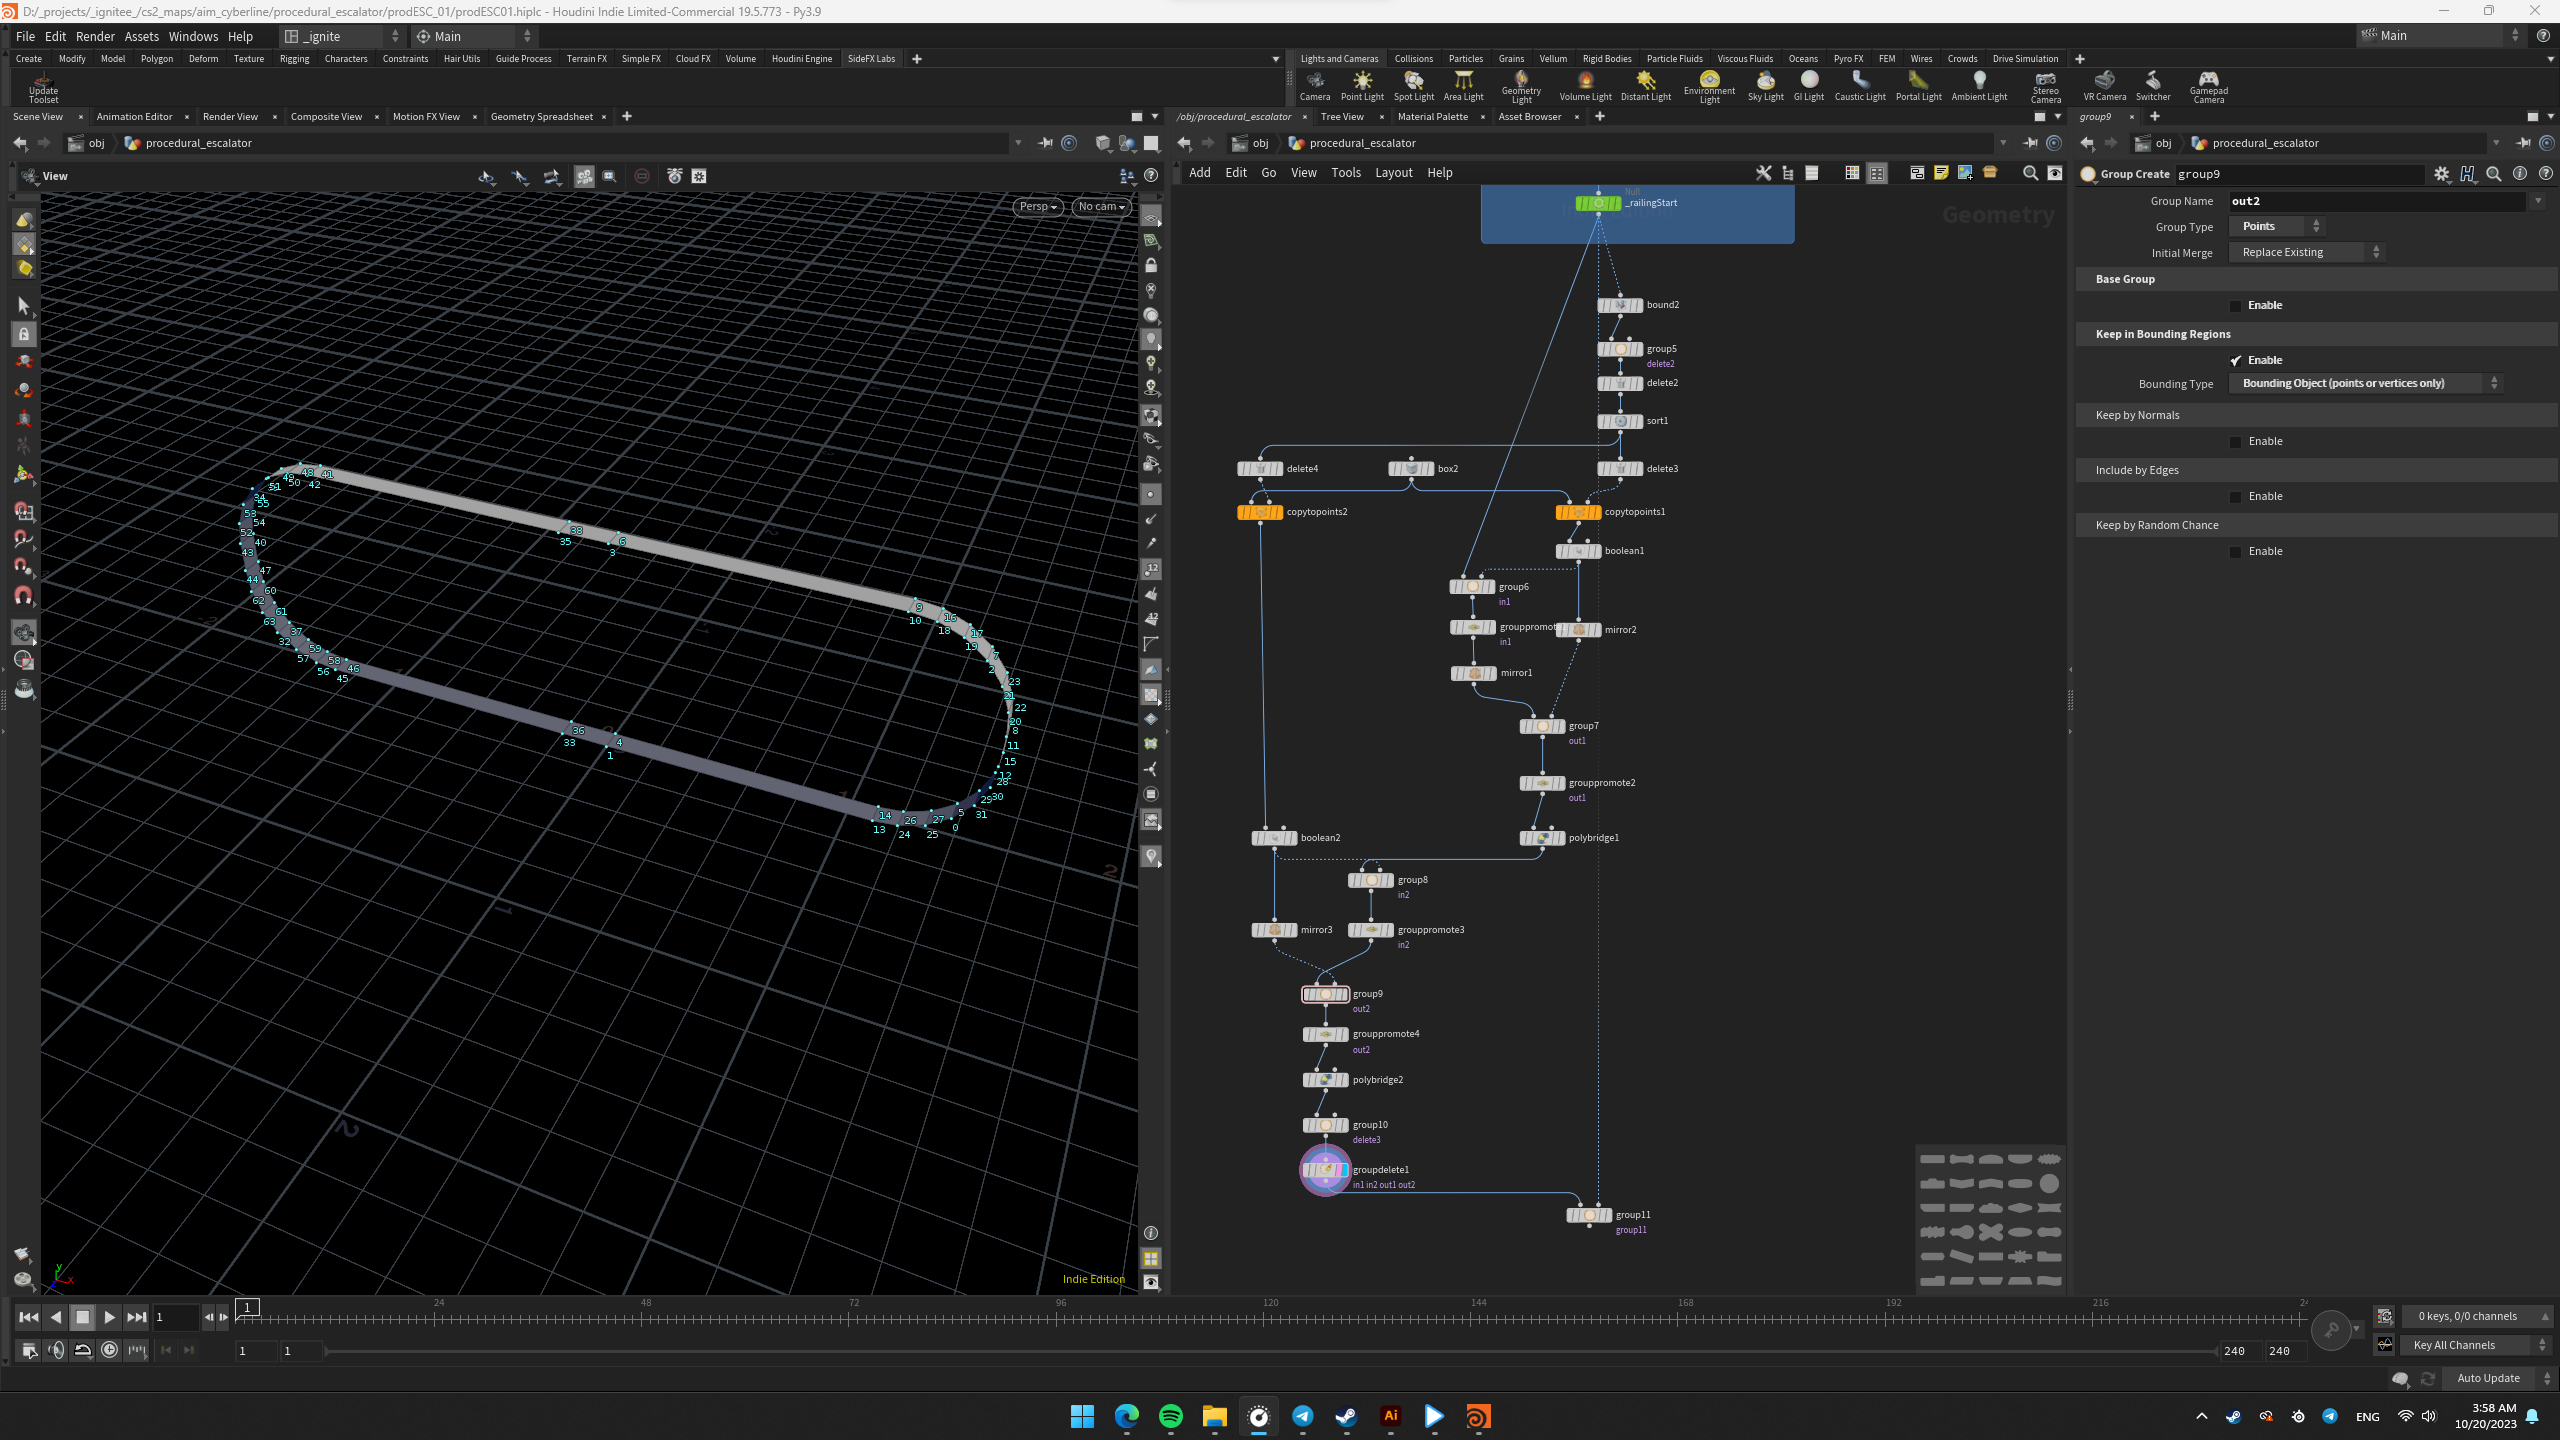Expand the Persp viewport menu

[x=1037, y=207]
